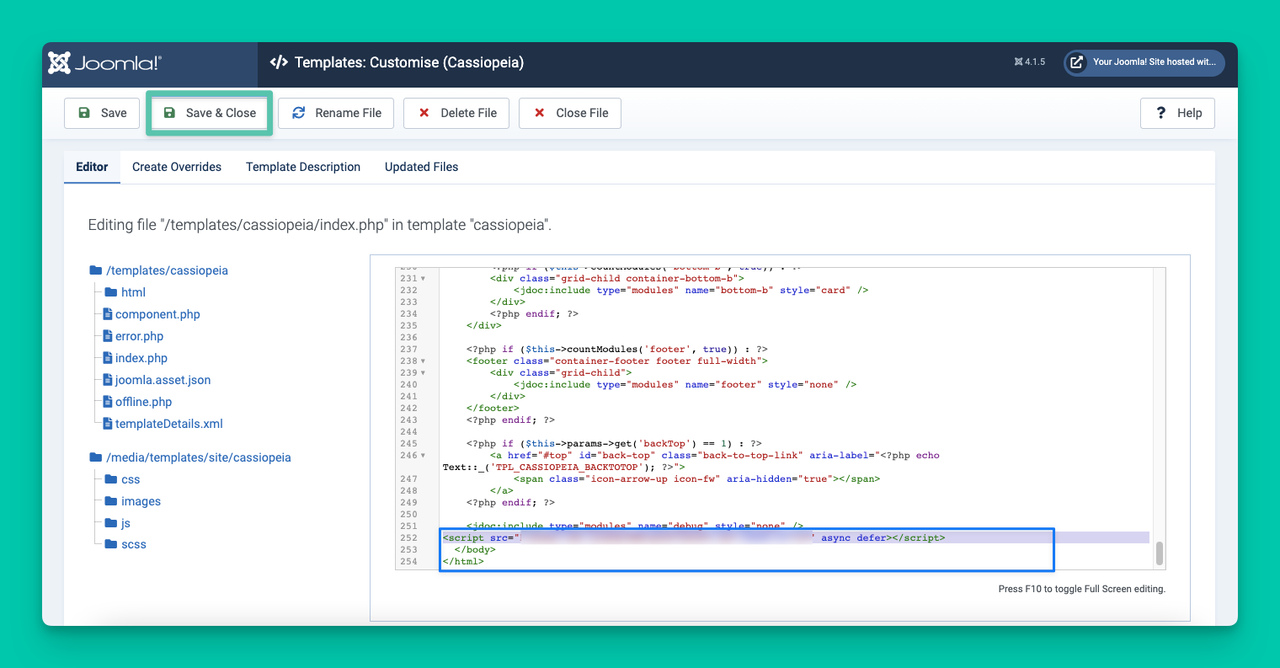The image size is (1280, 668).
Task: Click the folder icon beside css
Action: (111, 479)
